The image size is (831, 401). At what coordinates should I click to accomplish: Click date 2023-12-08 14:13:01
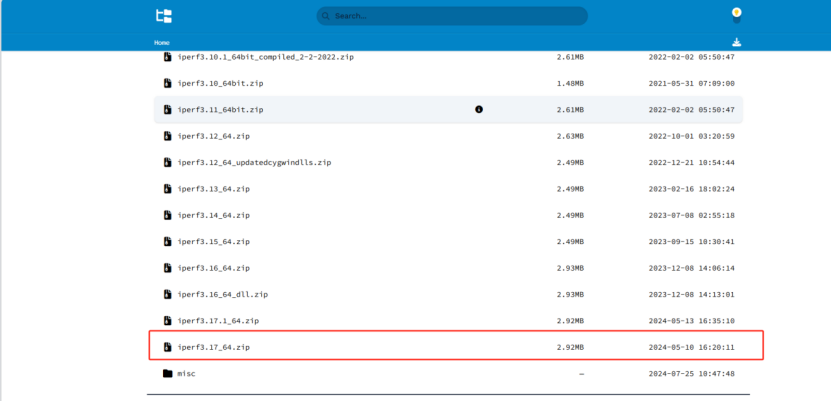coord(692,294)
